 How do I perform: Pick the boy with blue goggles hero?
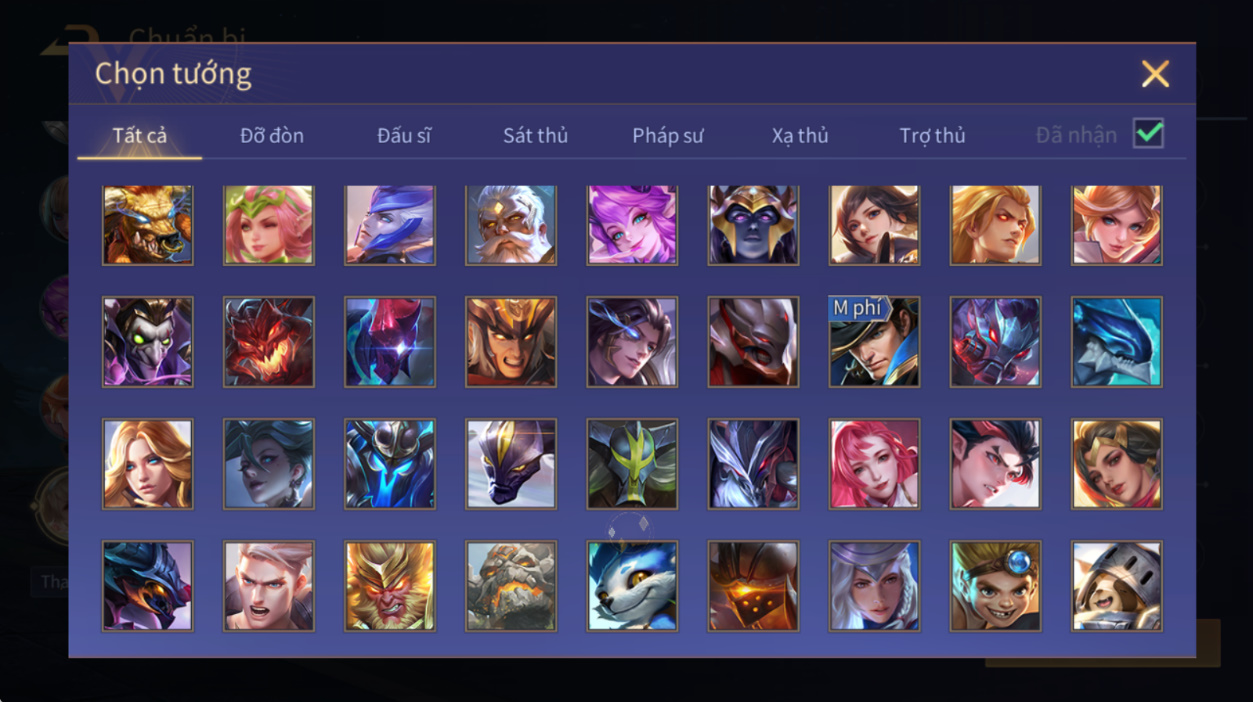pyautogui.click(x=995, y=586)
